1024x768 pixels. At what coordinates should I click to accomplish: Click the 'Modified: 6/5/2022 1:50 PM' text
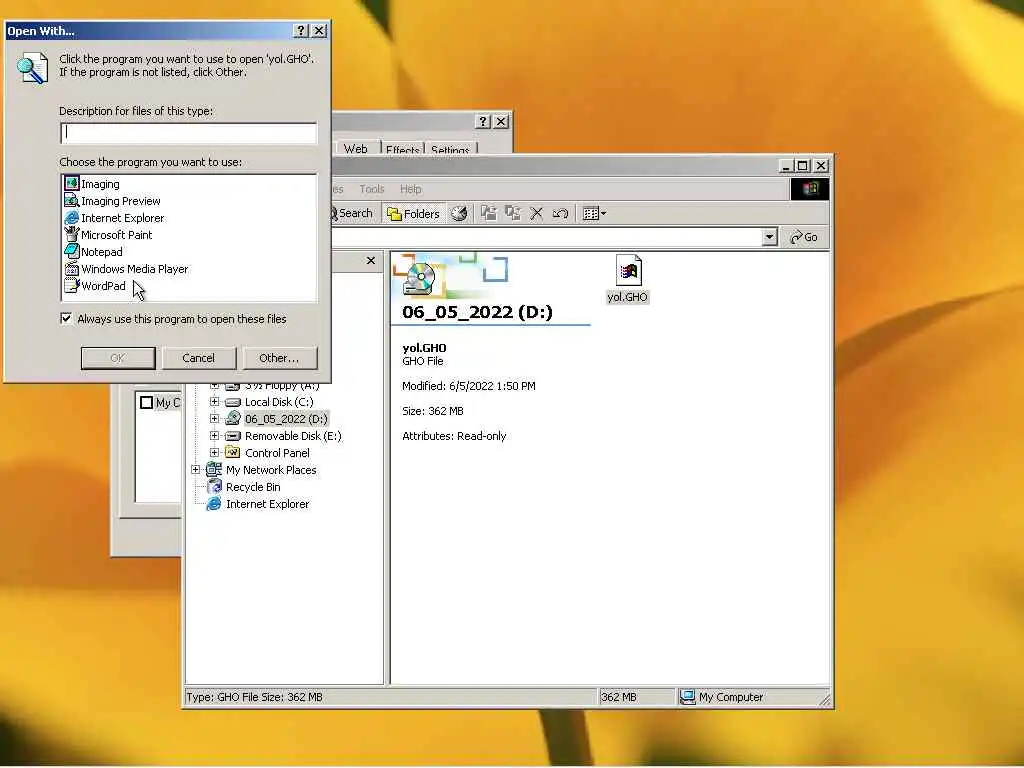[469, 386]
